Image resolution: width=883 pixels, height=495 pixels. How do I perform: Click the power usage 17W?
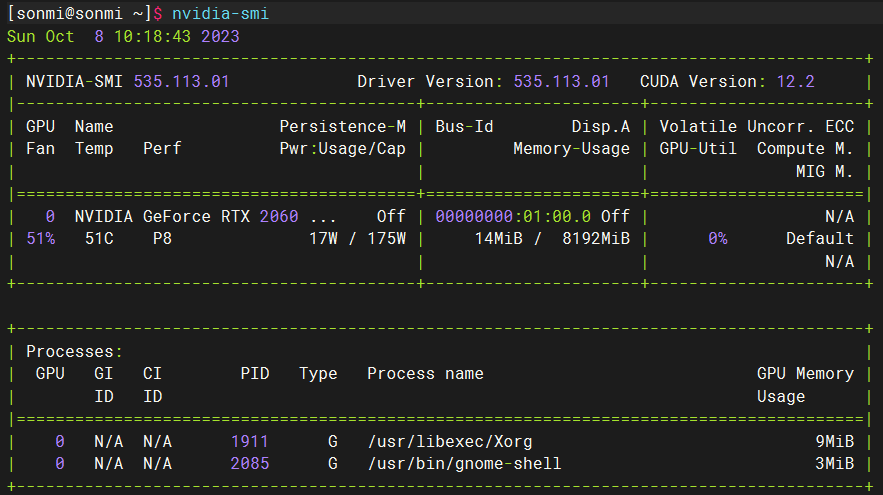[323, 239]
